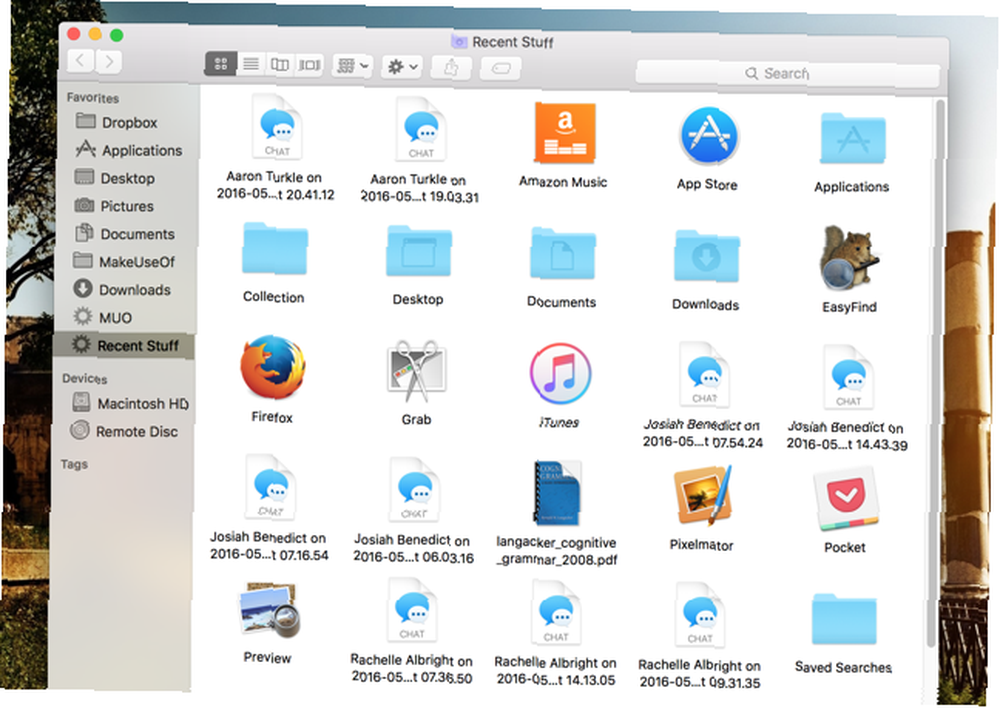This screenshot has width=1000, height=708.
Task: Open the Amazon Music app icon
Action: coord(564,133)
